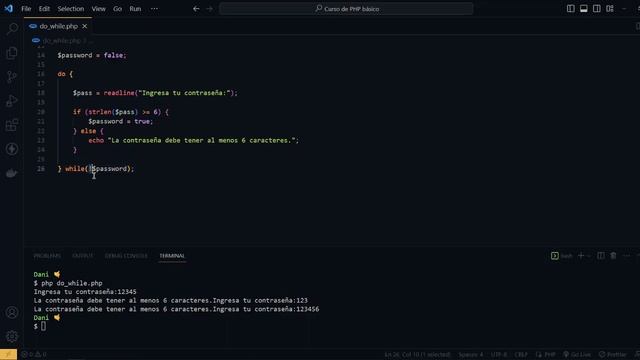640x360 pixels.
Task: Close the do_while.php tab
Action: pos(84,26)
